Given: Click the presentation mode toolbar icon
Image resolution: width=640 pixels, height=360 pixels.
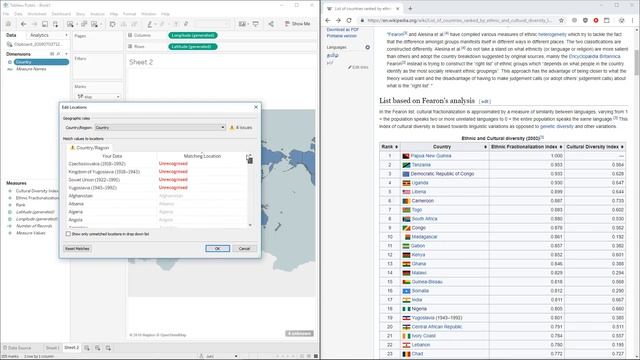Looking at the screenshot, I should coord(256,24).
